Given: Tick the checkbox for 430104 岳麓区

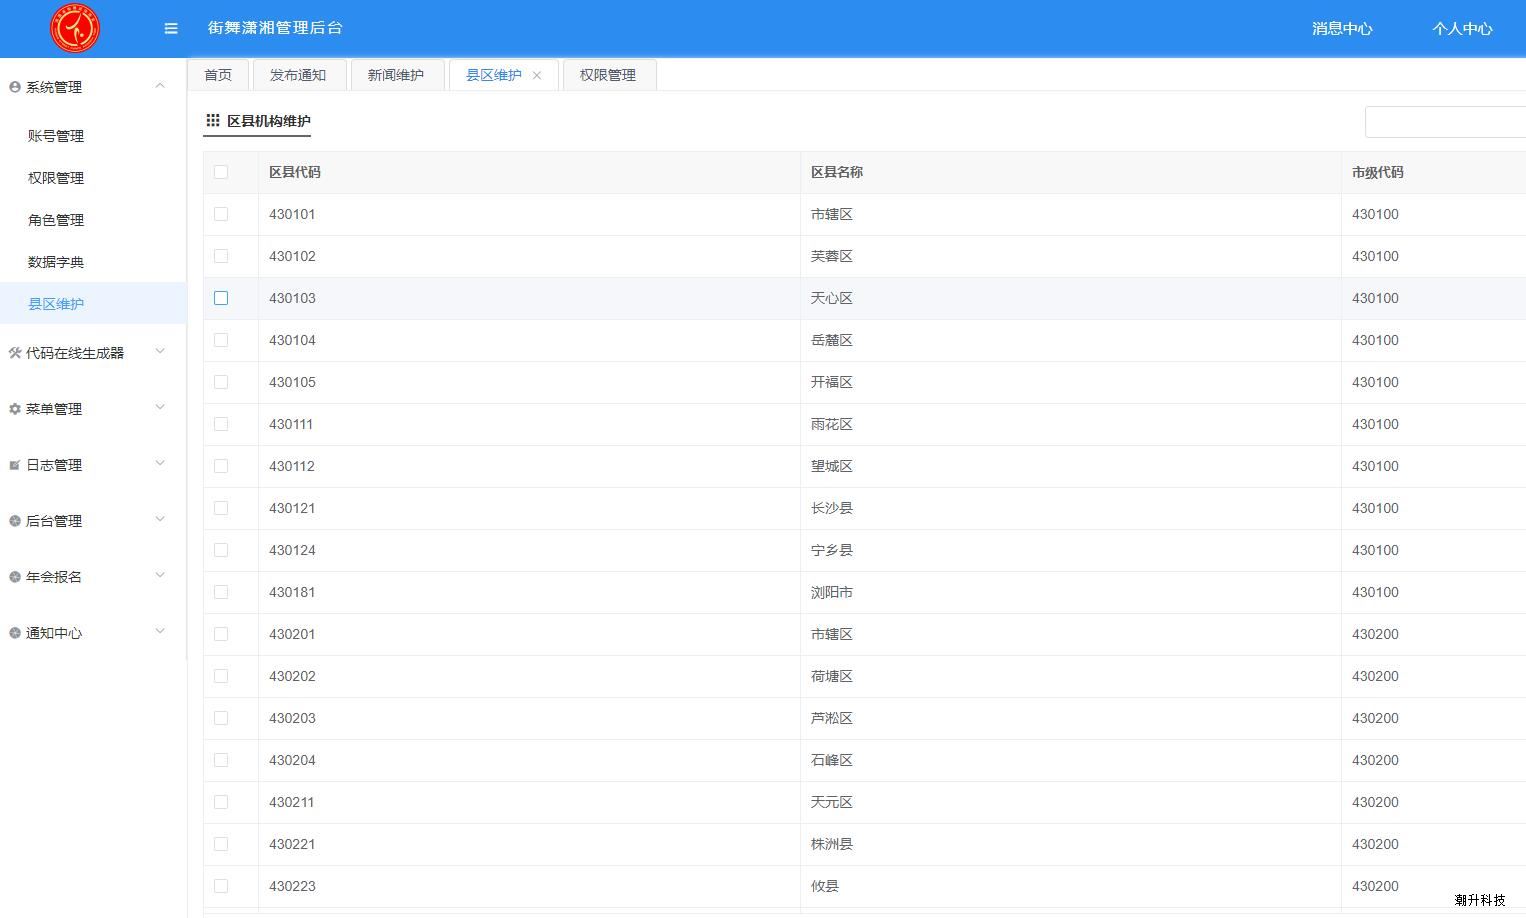Looking at the screenshot, I should tap(221, 340).
